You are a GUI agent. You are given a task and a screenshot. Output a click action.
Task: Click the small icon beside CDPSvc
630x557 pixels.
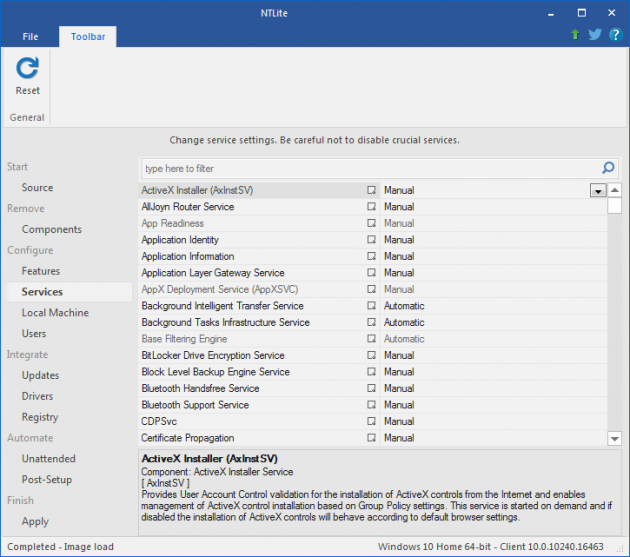pos(371,421)
